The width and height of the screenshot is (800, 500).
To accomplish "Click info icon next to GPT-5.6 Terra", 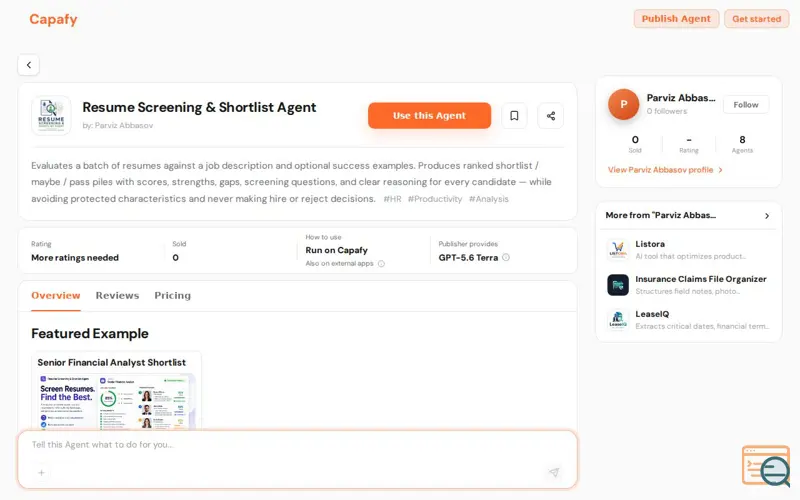I will tap(506, 258).
